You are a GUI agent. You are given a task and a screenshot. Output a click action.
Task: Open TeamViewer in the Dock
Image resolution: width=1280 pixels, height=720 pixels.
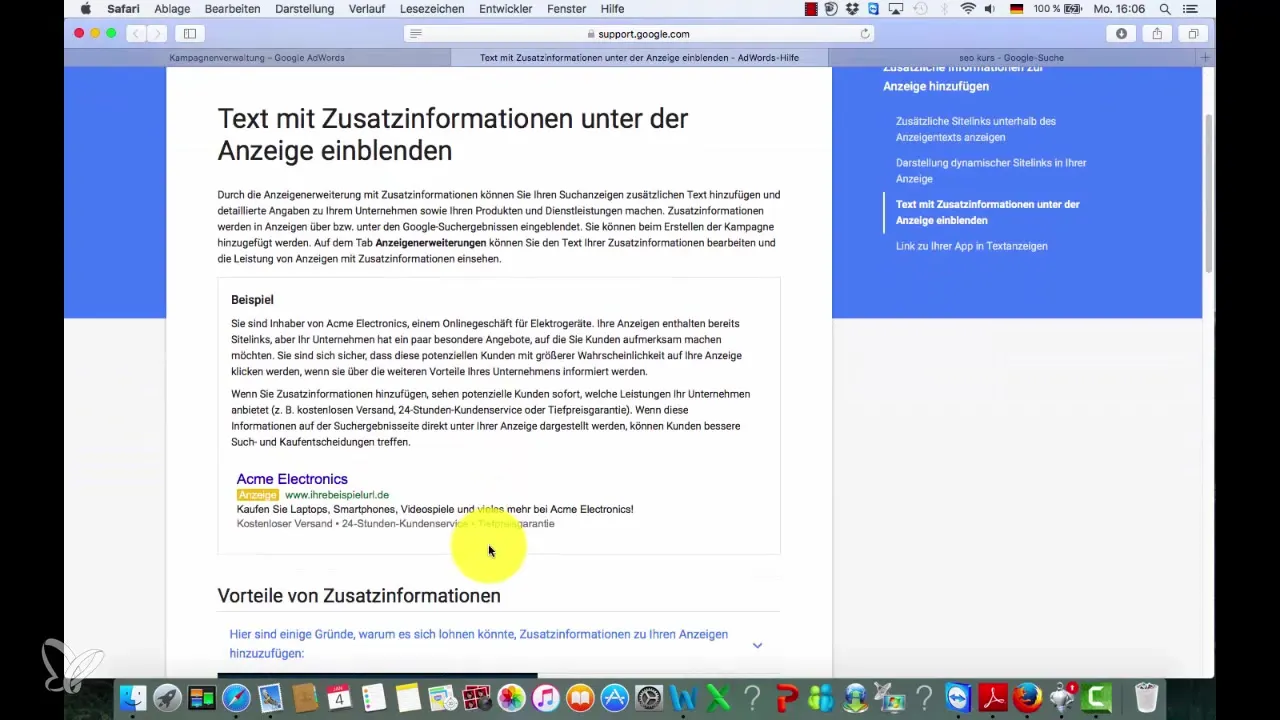(959, 697)
